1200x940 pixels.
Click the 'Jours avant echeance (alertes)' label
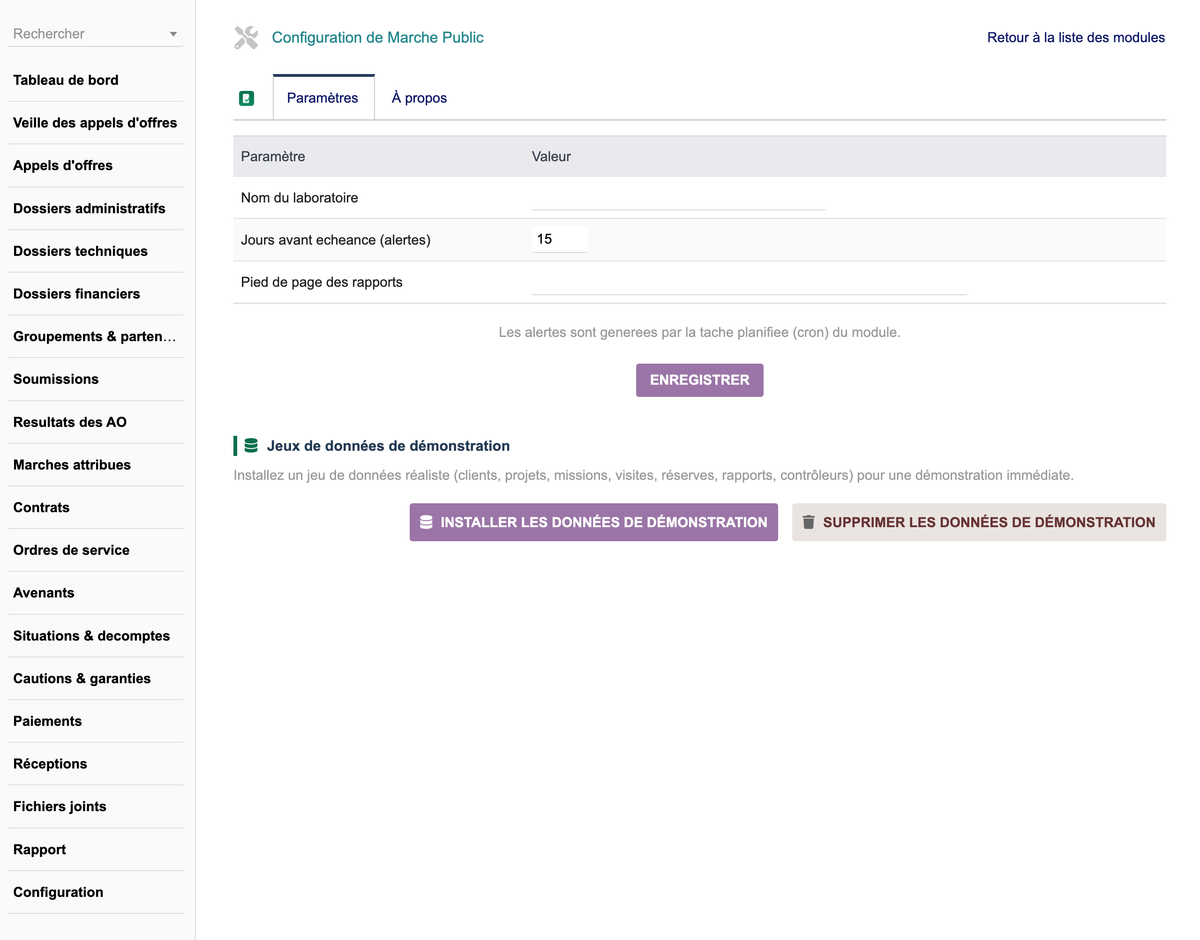coord(336,240)
